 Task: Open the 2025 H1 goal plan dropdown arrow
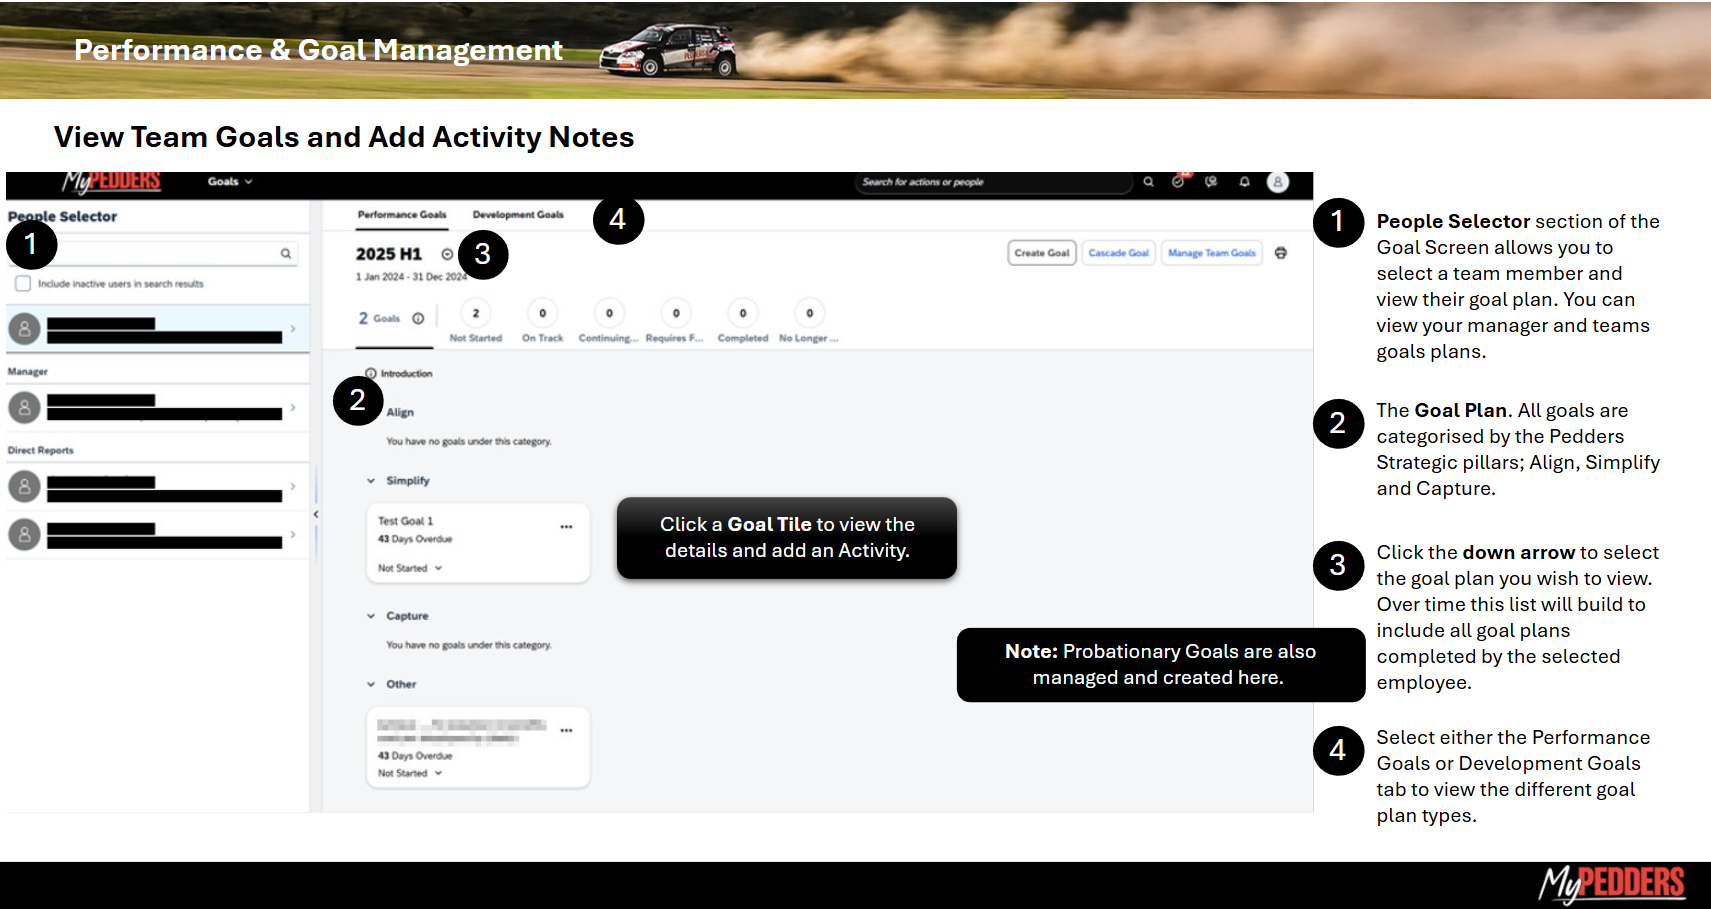tap(447, 254)
